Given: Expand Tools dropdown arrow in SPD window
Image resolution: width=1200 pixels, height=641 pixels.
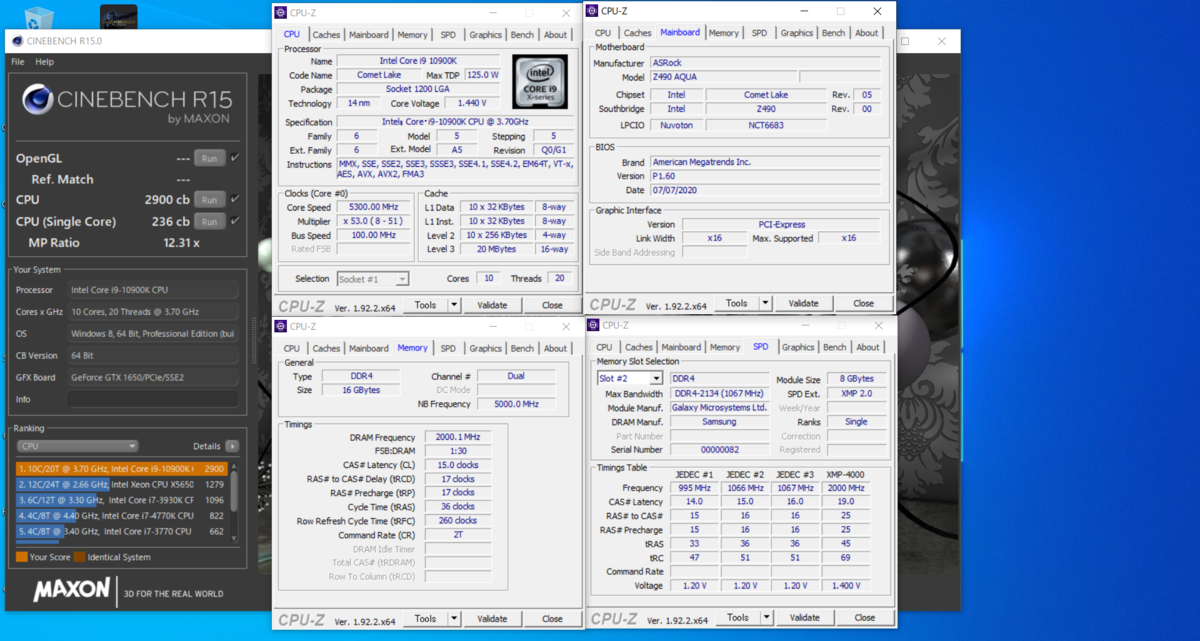Looking at the screenshot, I should 767,618.
